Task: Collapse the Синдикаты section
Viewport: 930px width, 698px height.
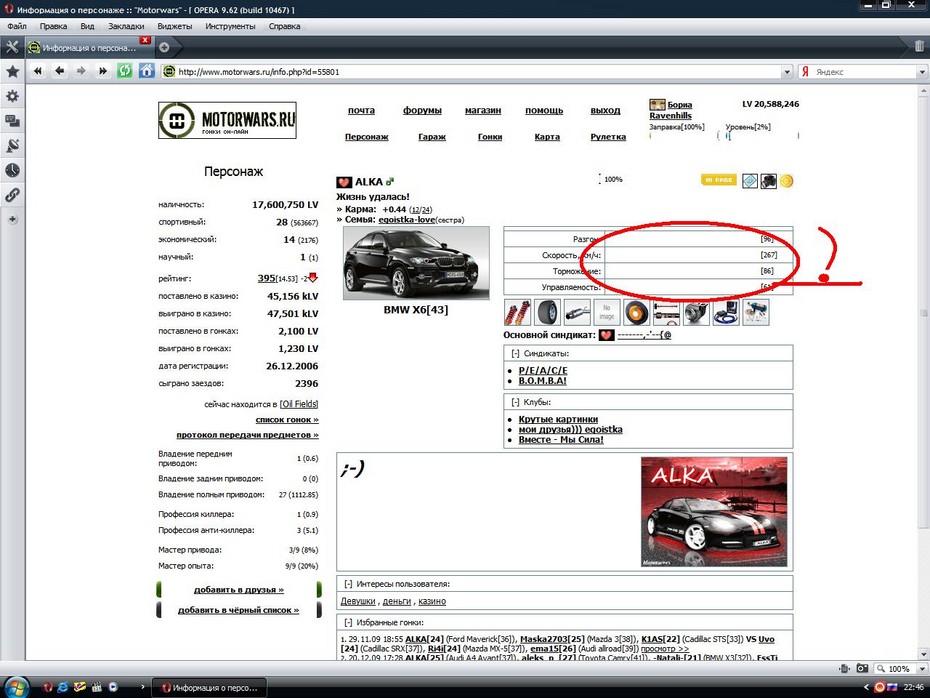Action: click(515, 353)
